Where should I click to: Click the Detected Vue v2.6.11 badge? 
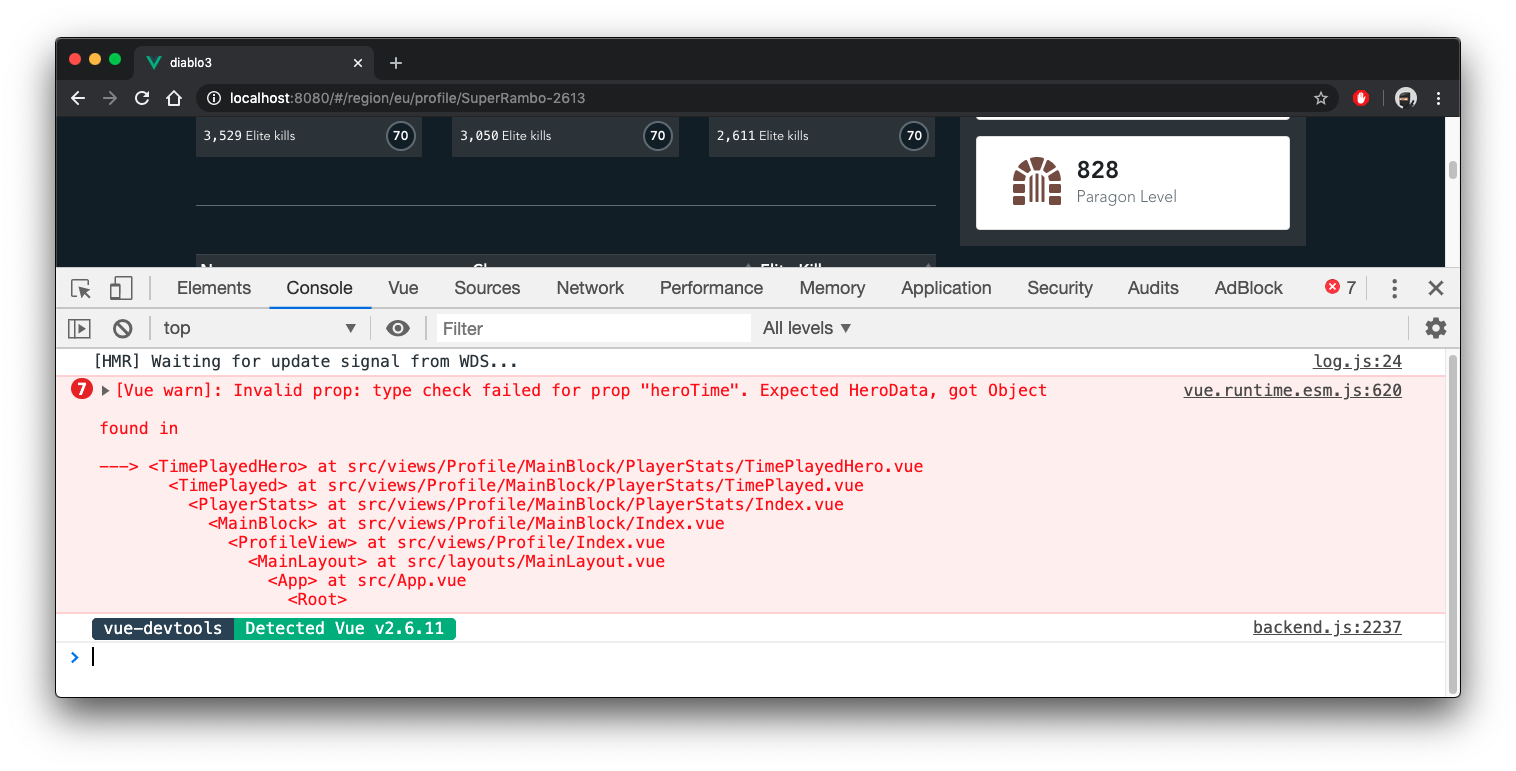(x=345, y=628)
